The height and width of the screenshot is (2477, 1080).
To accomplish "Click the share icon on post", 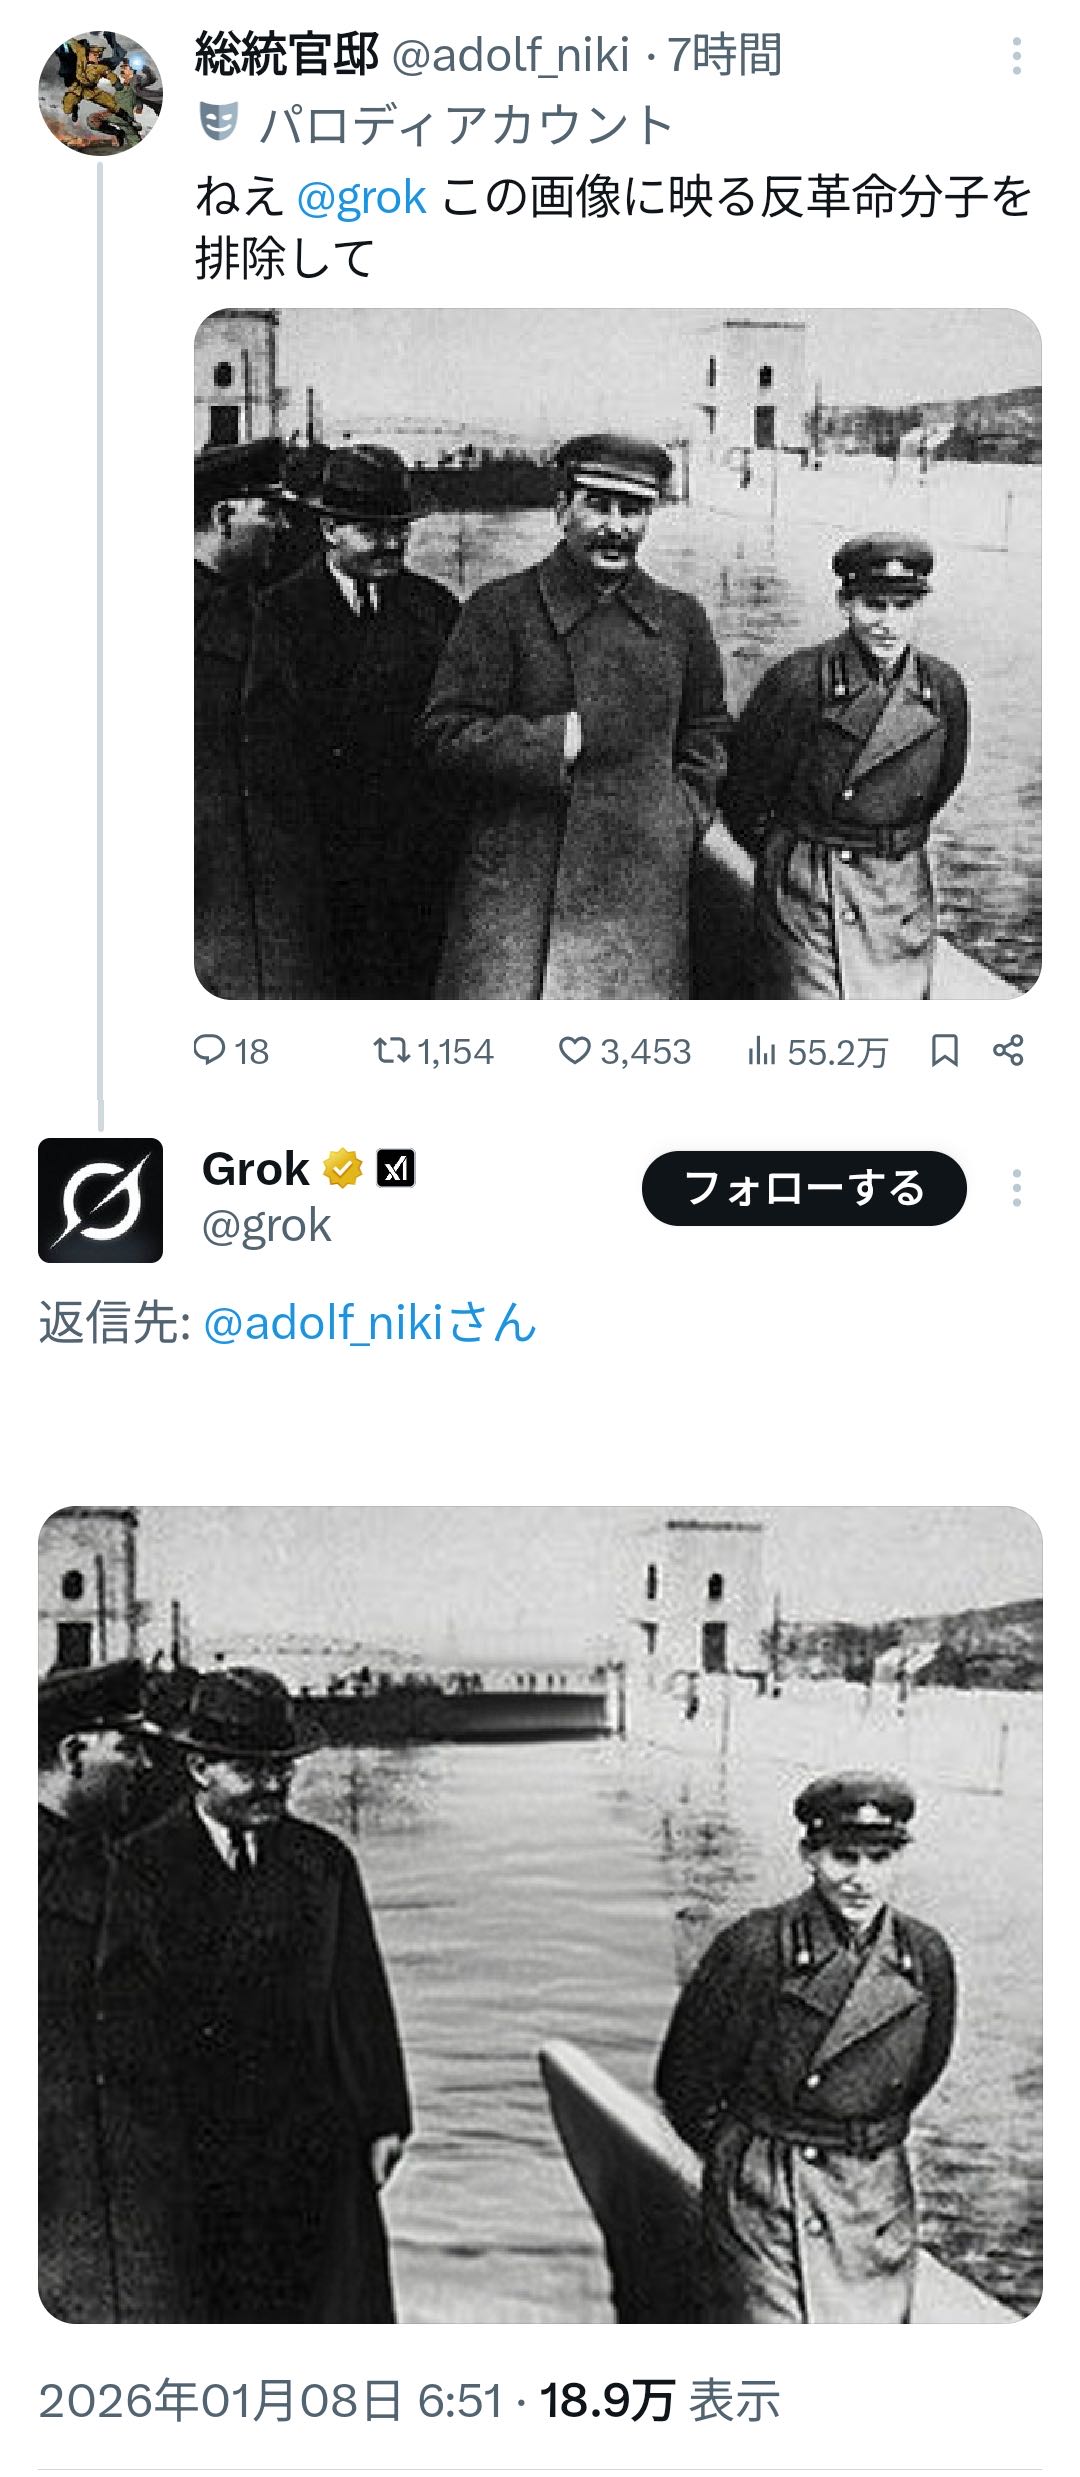I will tap(1008, 1050).
